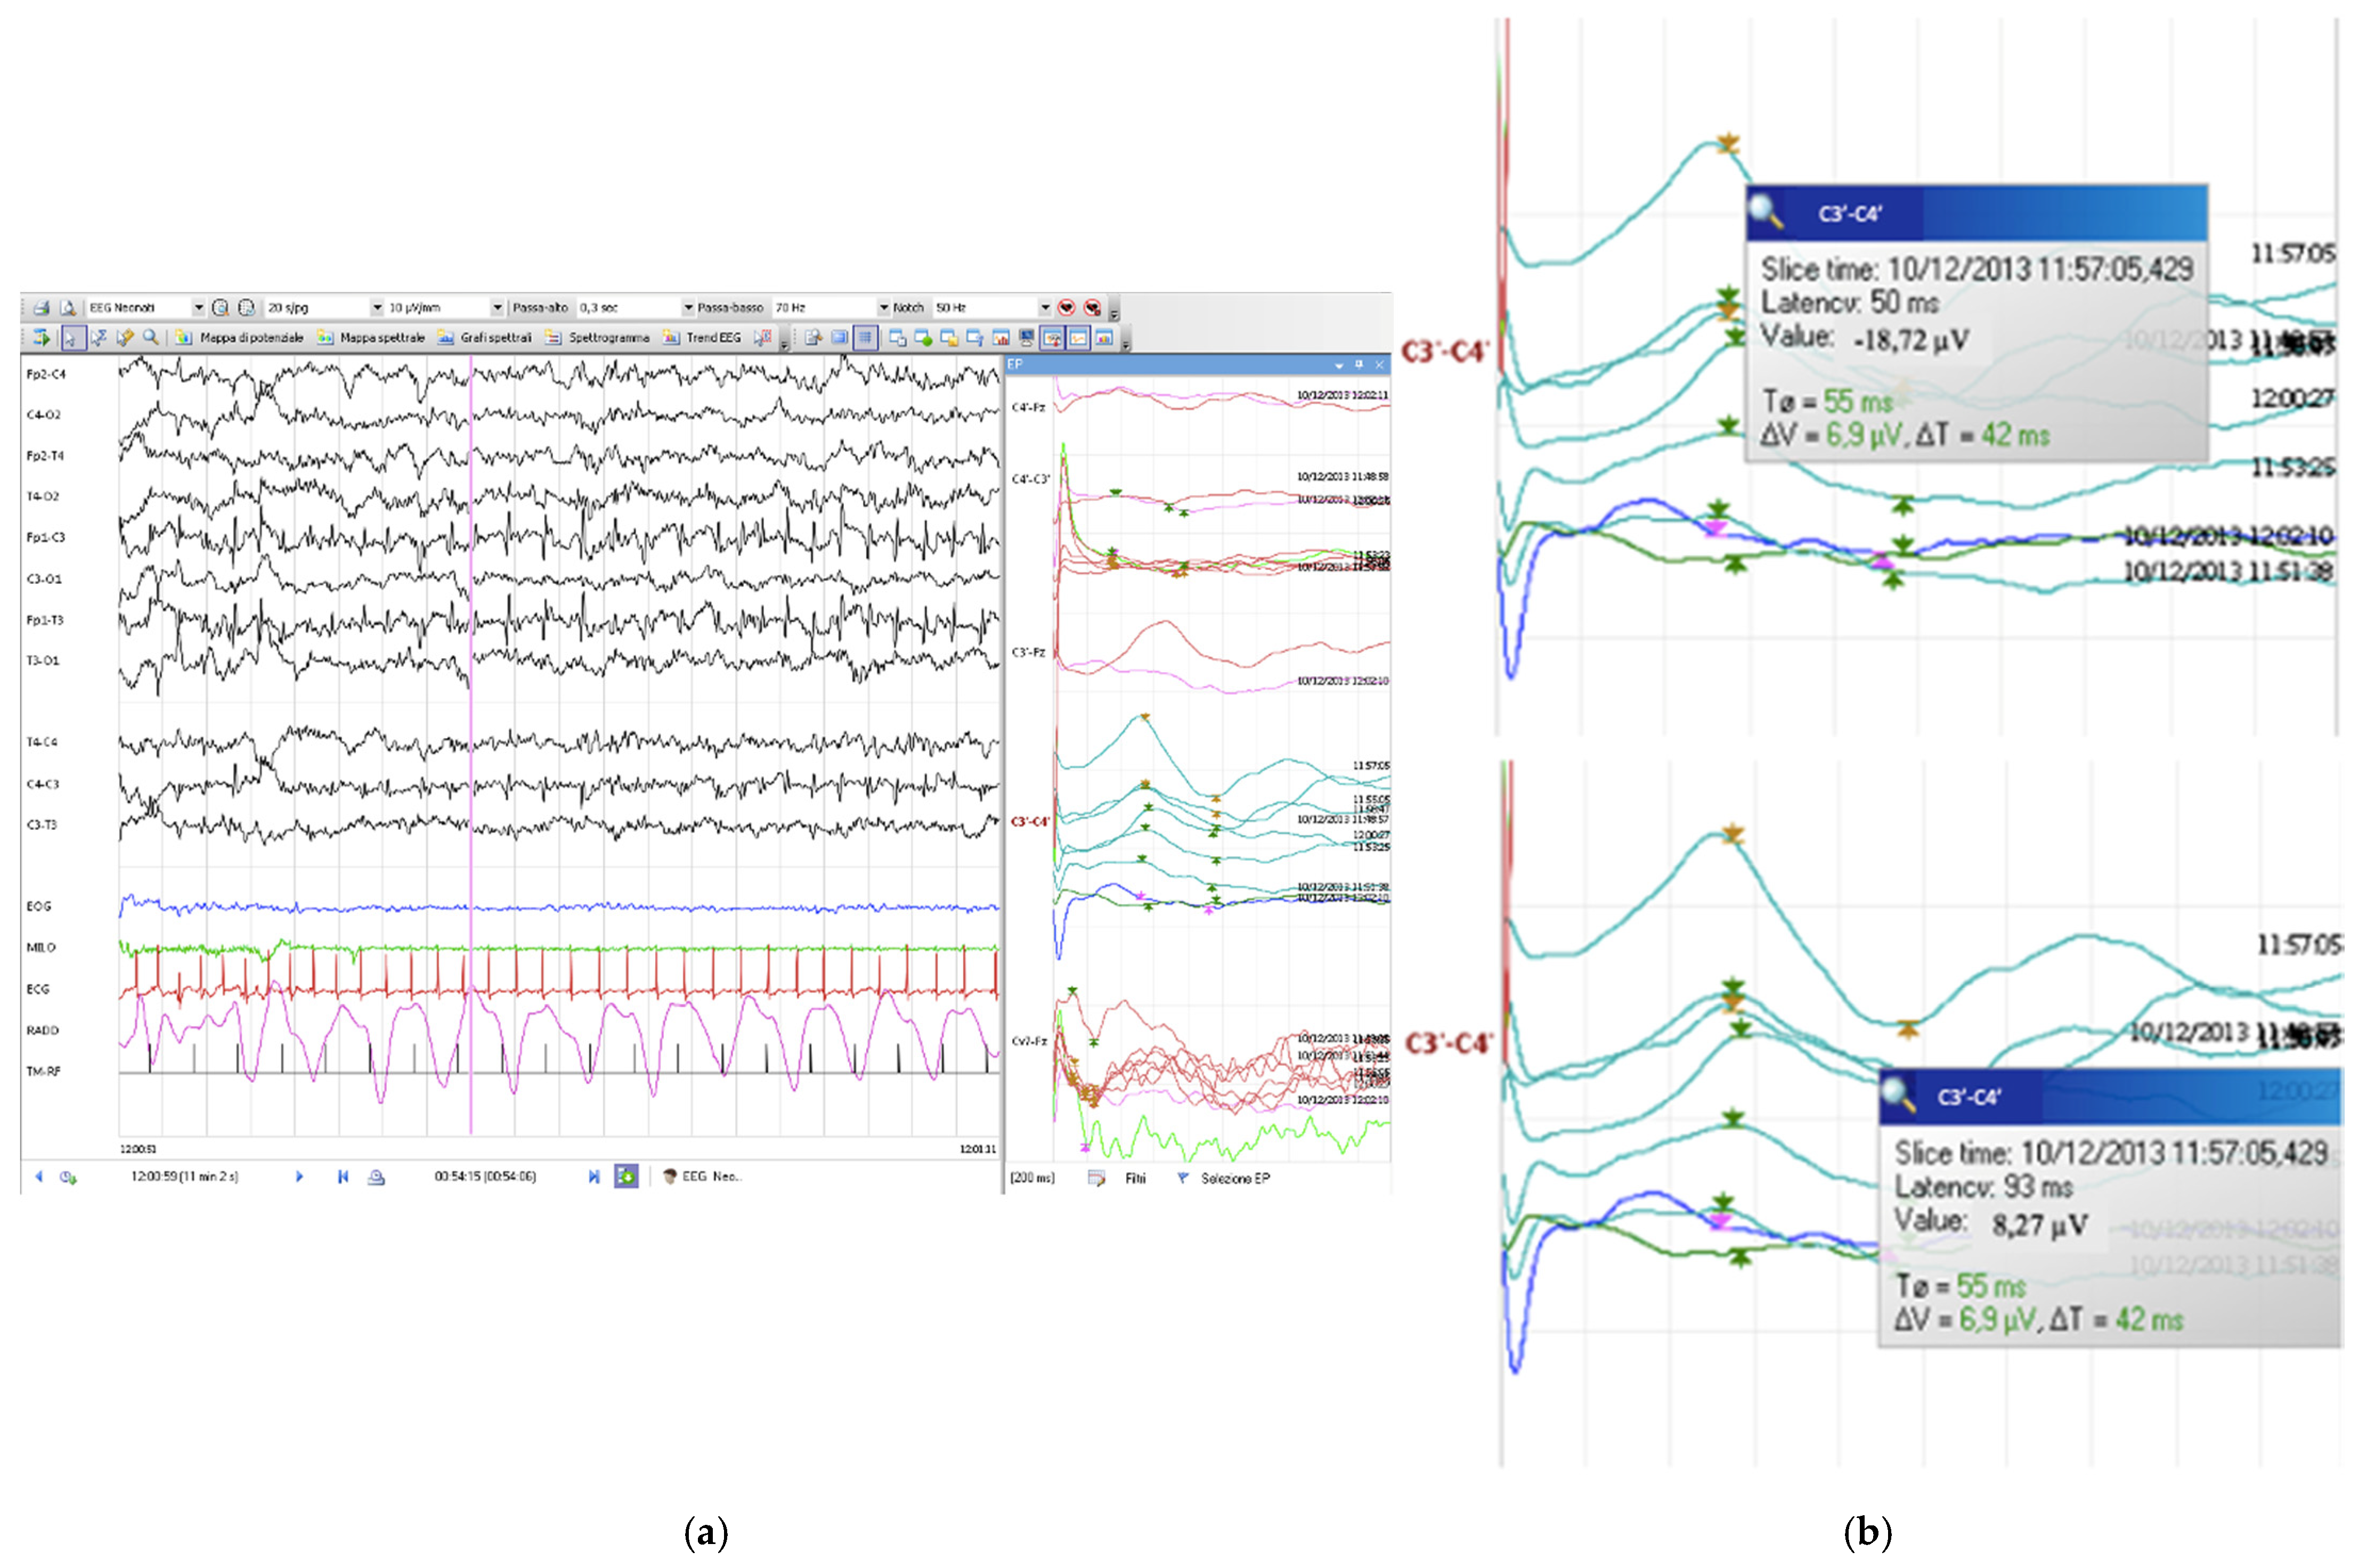Open Grafi spettrali panel
This screenshot has height=1568, width=2367.
click(x=485, y=338)
